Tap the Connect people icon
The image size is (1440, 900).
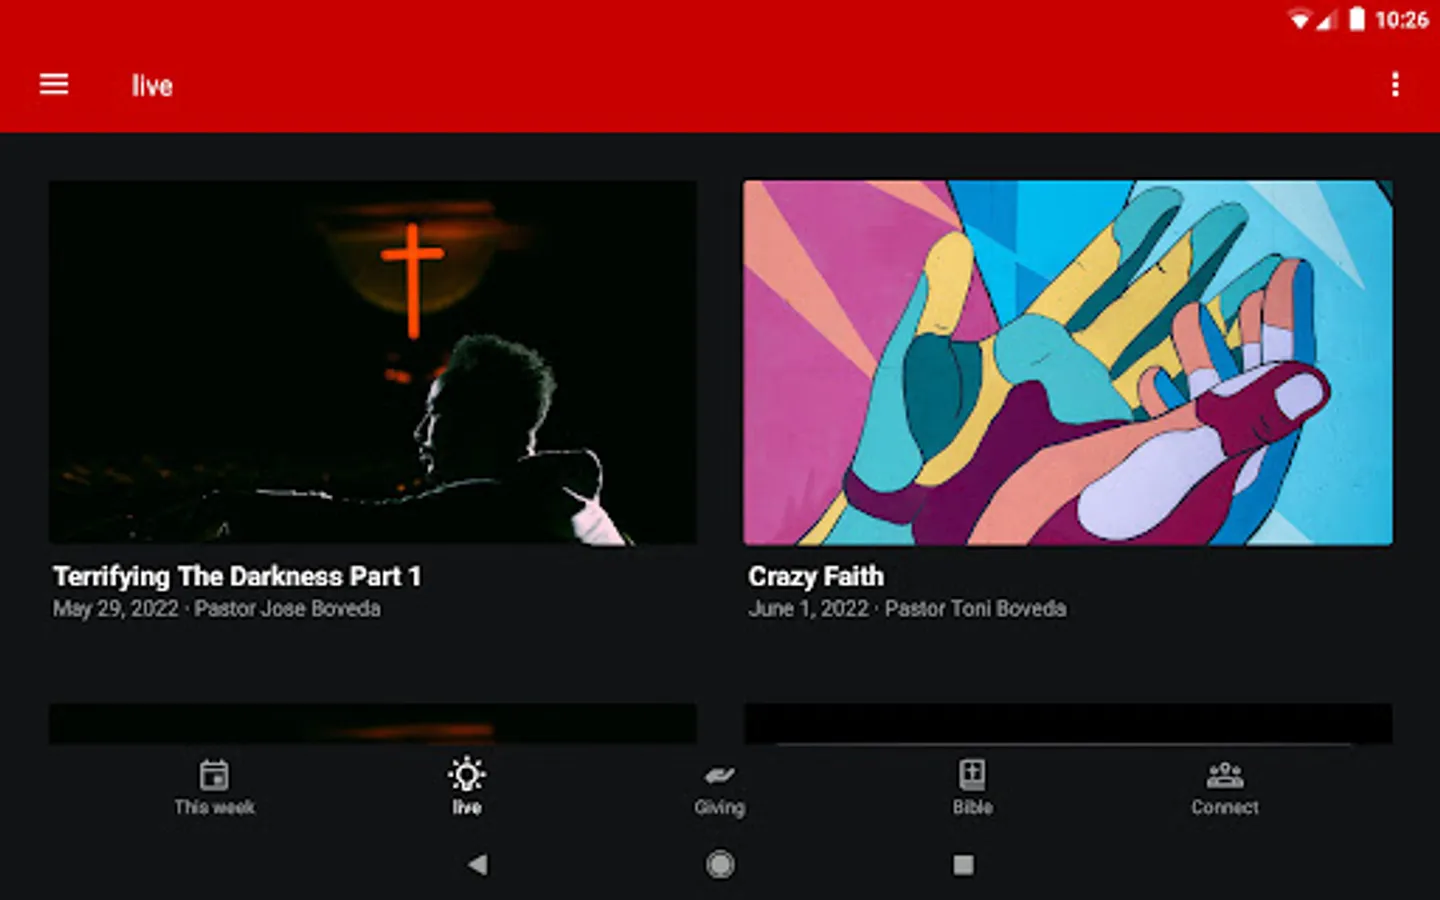[x=1225, y=775]
